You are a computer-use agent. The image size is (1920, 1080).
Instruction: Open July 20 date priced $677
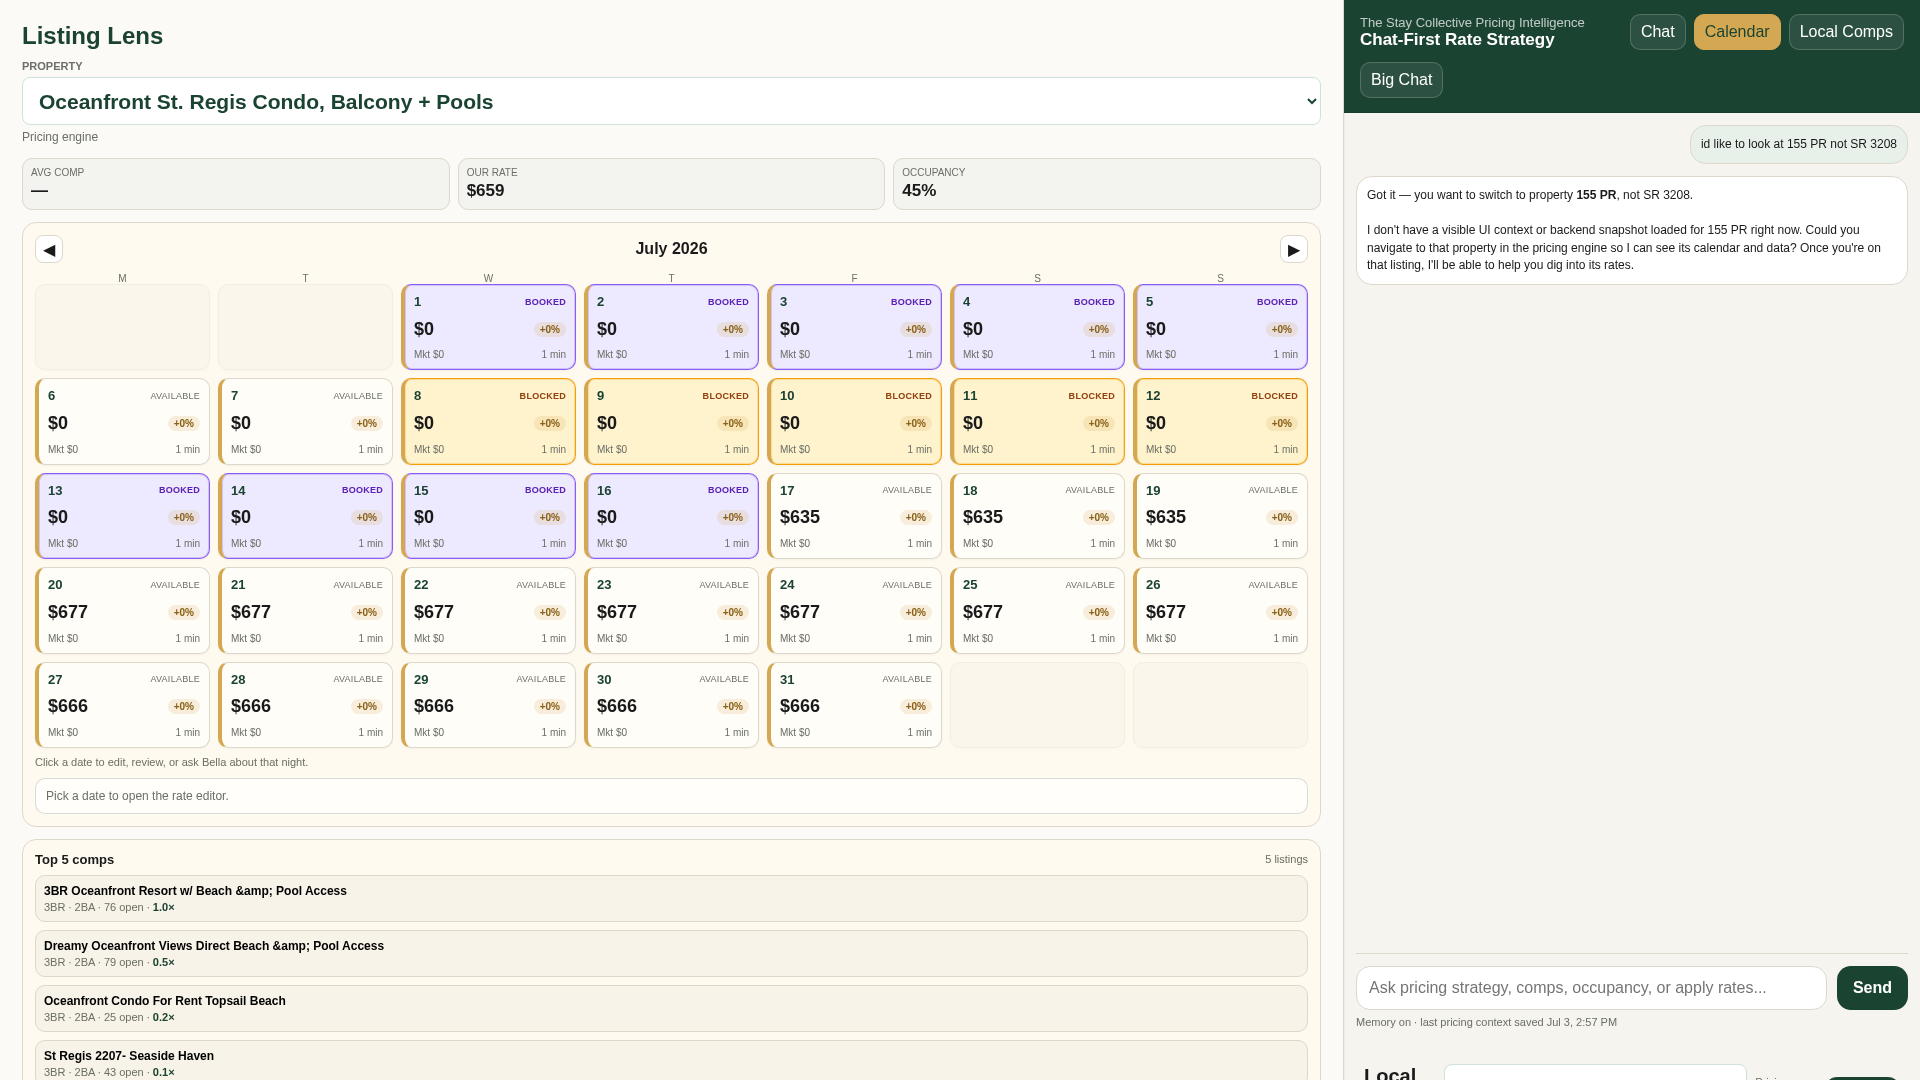122,610
